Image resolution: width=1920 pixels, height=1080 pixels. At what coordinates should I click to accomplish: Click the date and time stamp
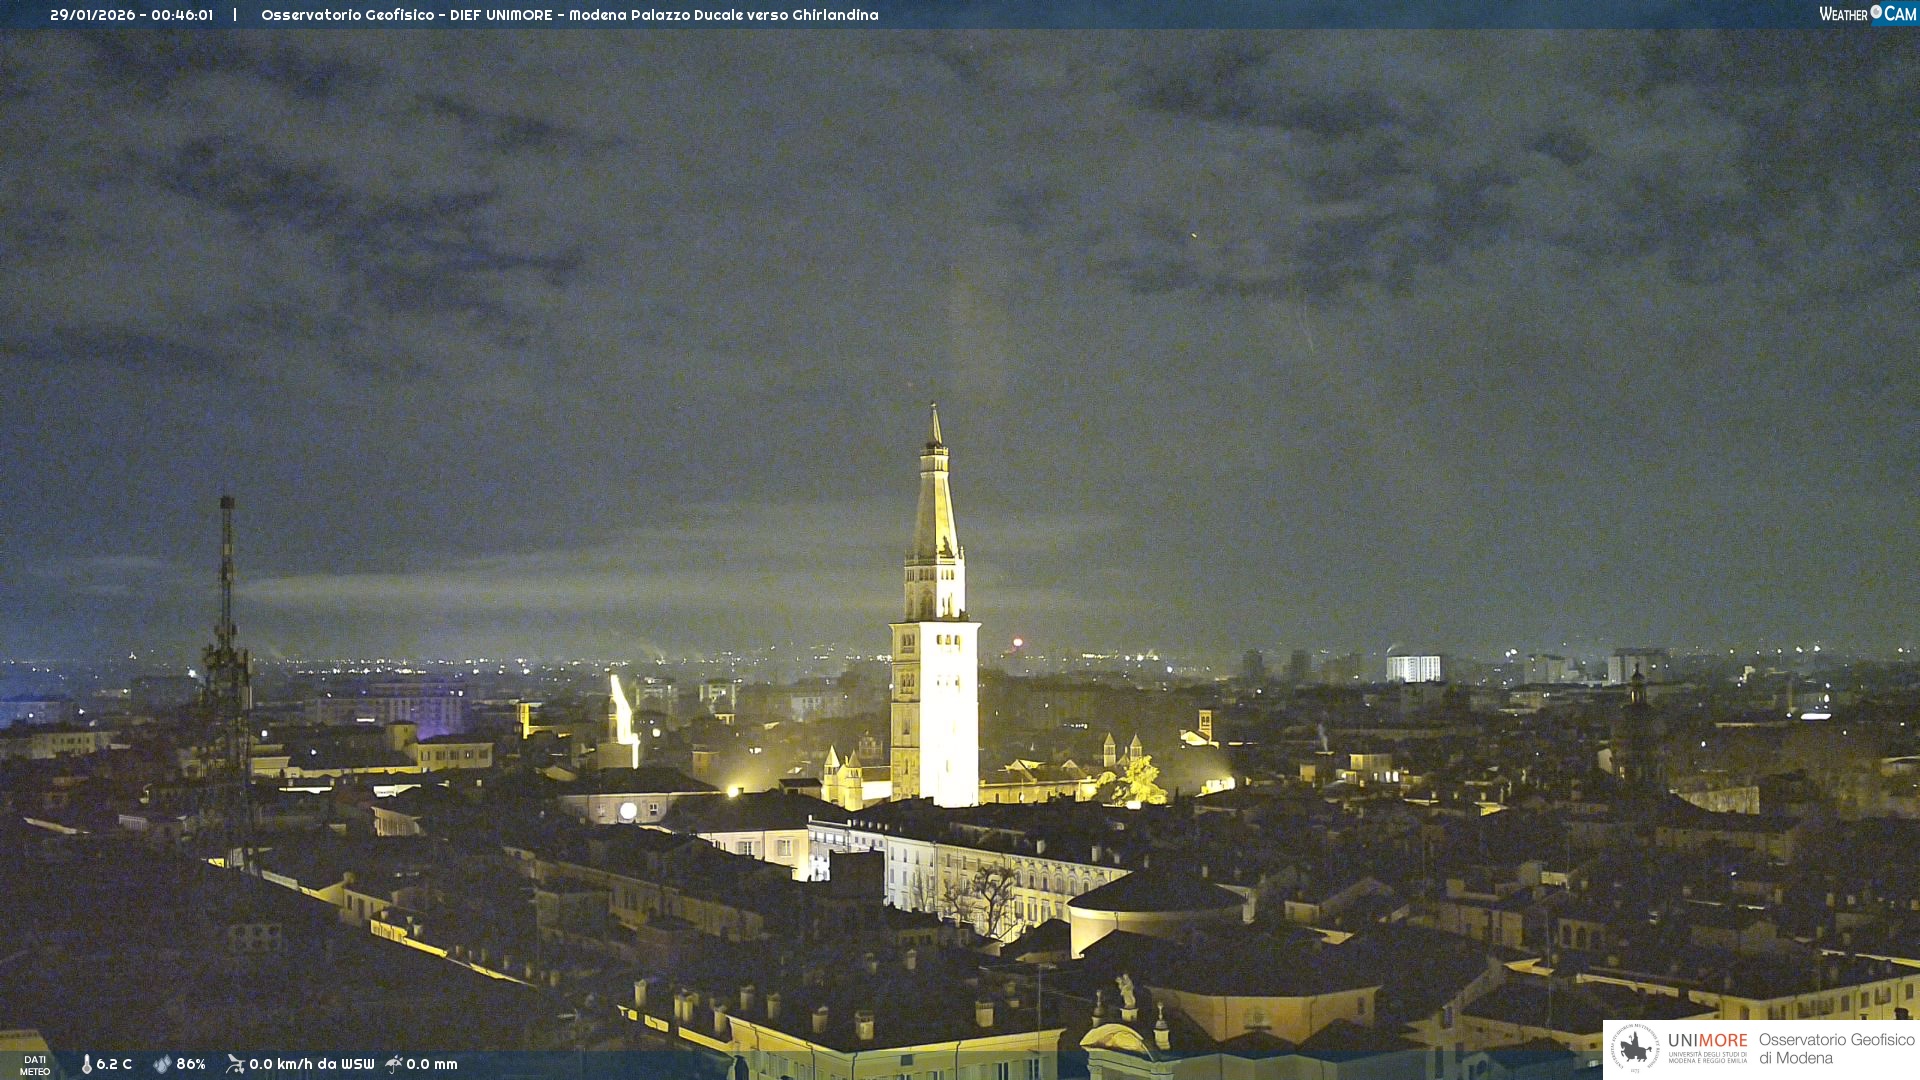(131, 15)
